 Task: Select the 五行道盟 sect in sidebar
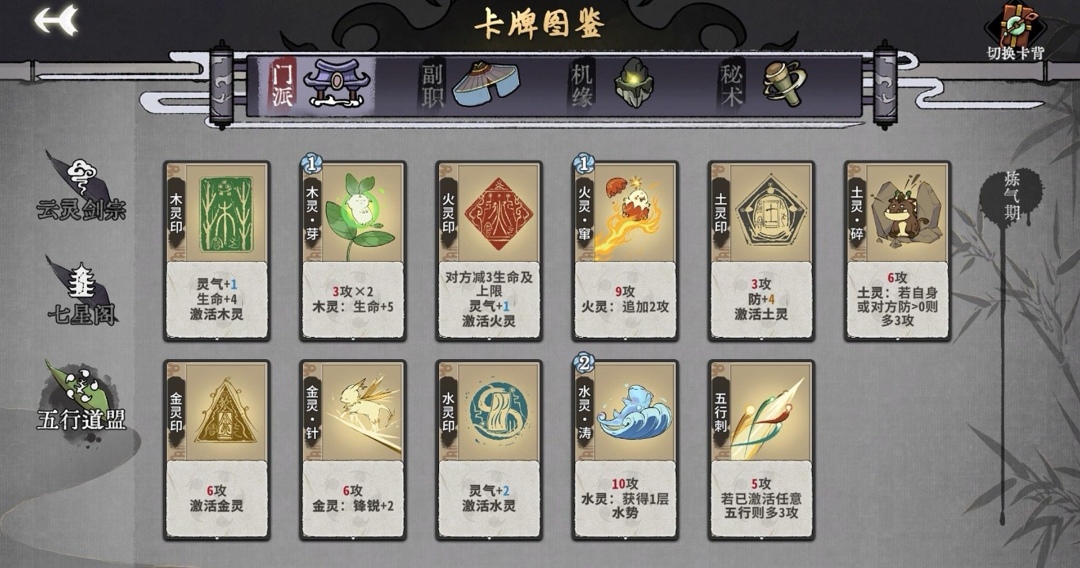pyautogui.click(x=81, y=396)
